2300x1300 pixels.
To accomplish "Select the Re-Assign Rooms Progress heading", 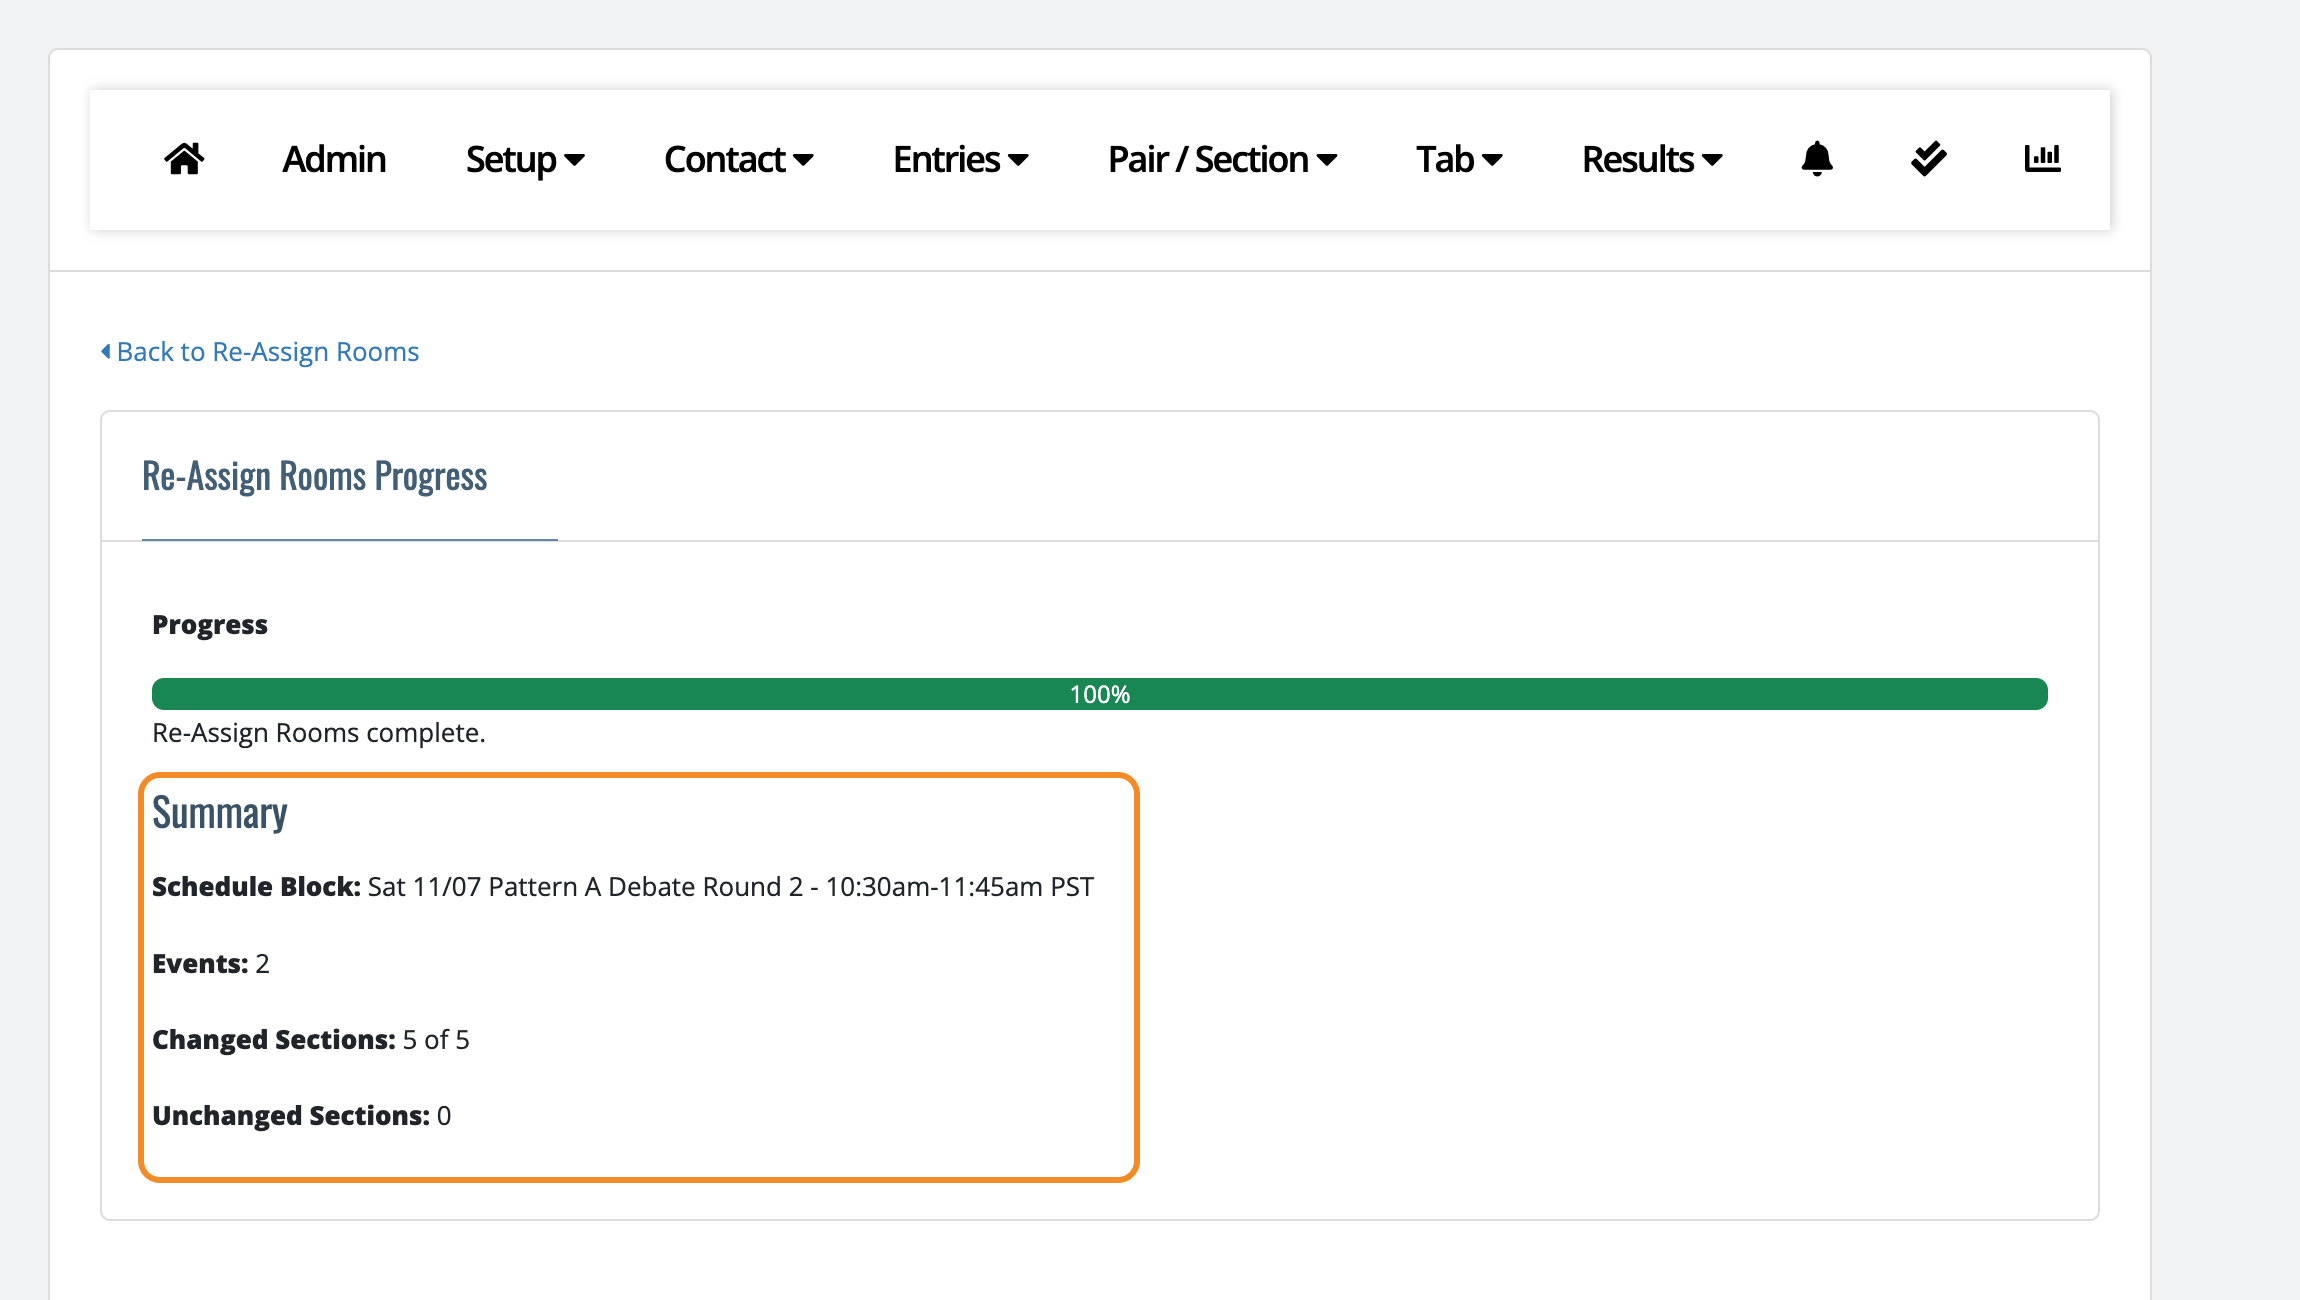I will 315,476.
